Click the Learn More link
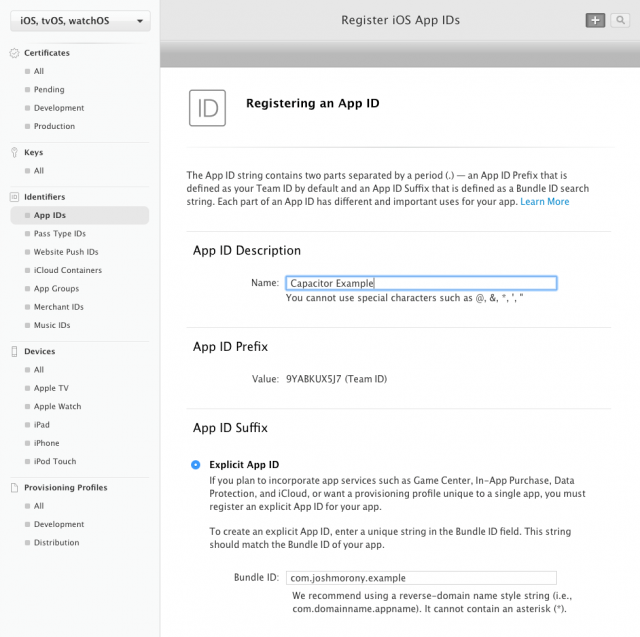This screenshot has width=640, height=637. [x=544, y=202]
